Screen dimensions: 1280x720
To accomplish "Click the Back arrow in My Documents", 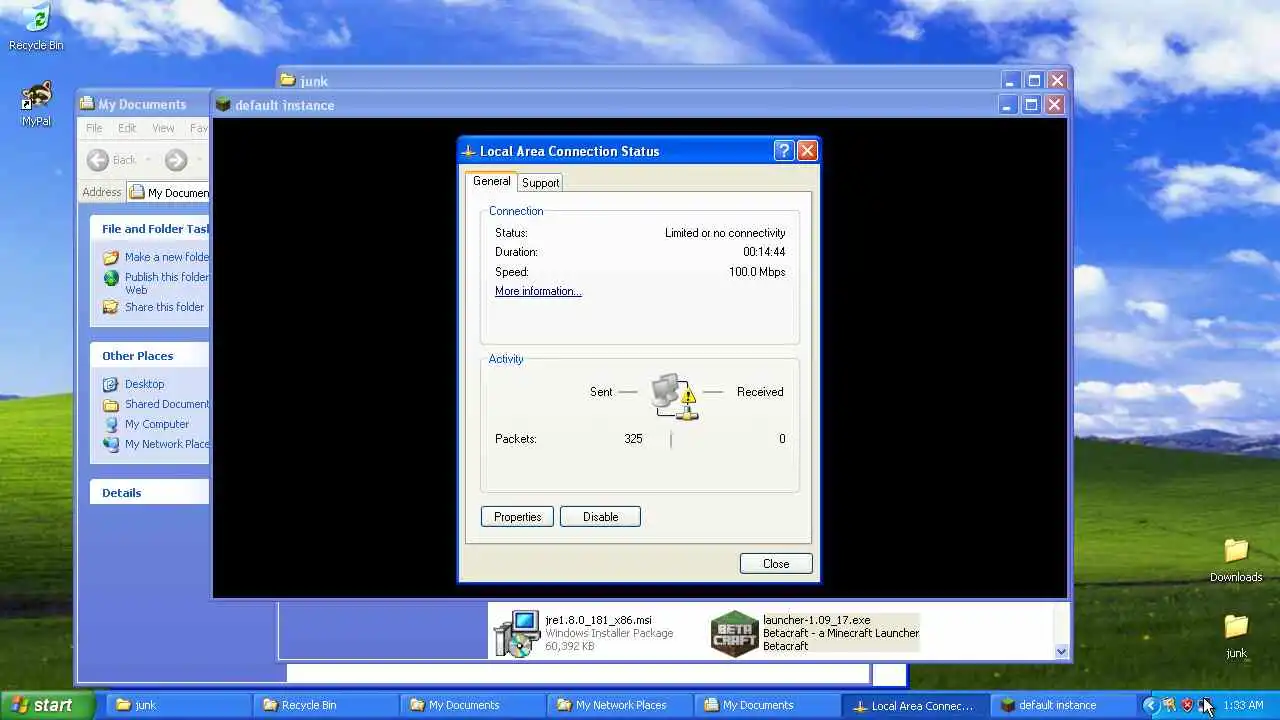I will [x=98, y=160].
